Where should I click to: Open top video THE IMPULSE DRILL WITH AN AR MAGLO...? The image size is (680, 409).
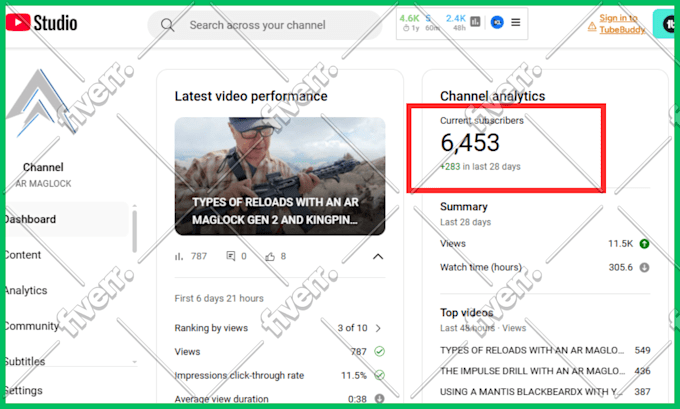coord(532,371)
